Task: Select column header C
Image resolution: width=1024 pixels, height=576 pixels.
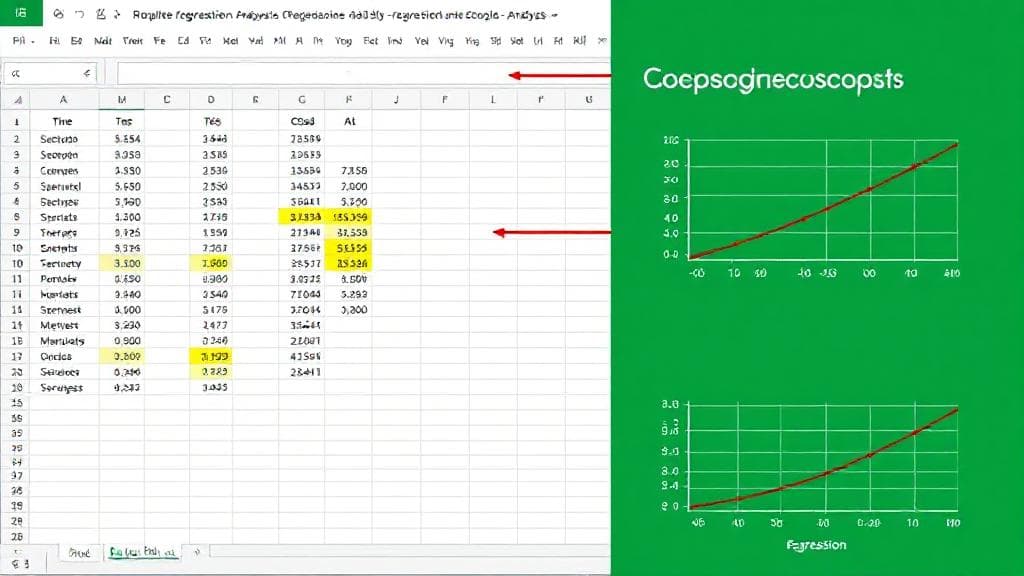Action: click(x=168, y=100)
